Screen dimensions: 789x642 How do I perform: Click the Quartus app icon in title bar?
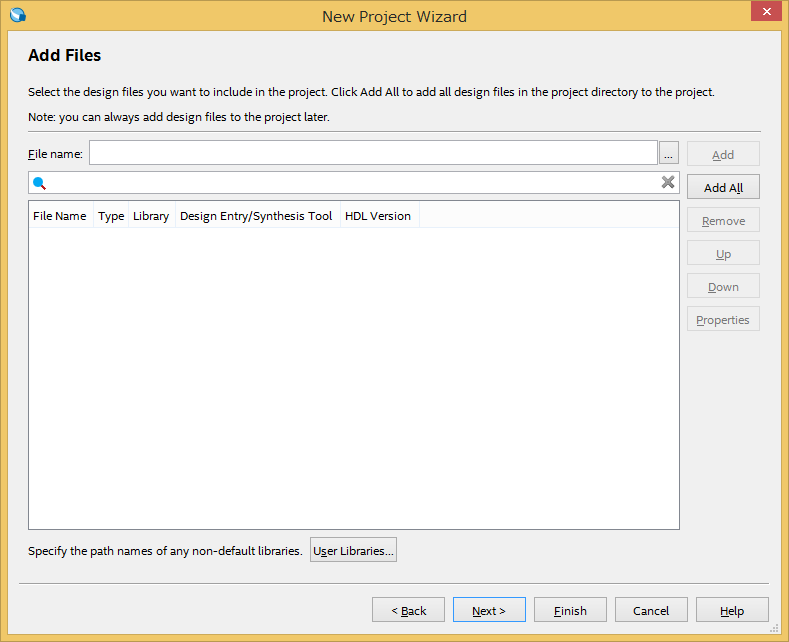tap(18, 15)
